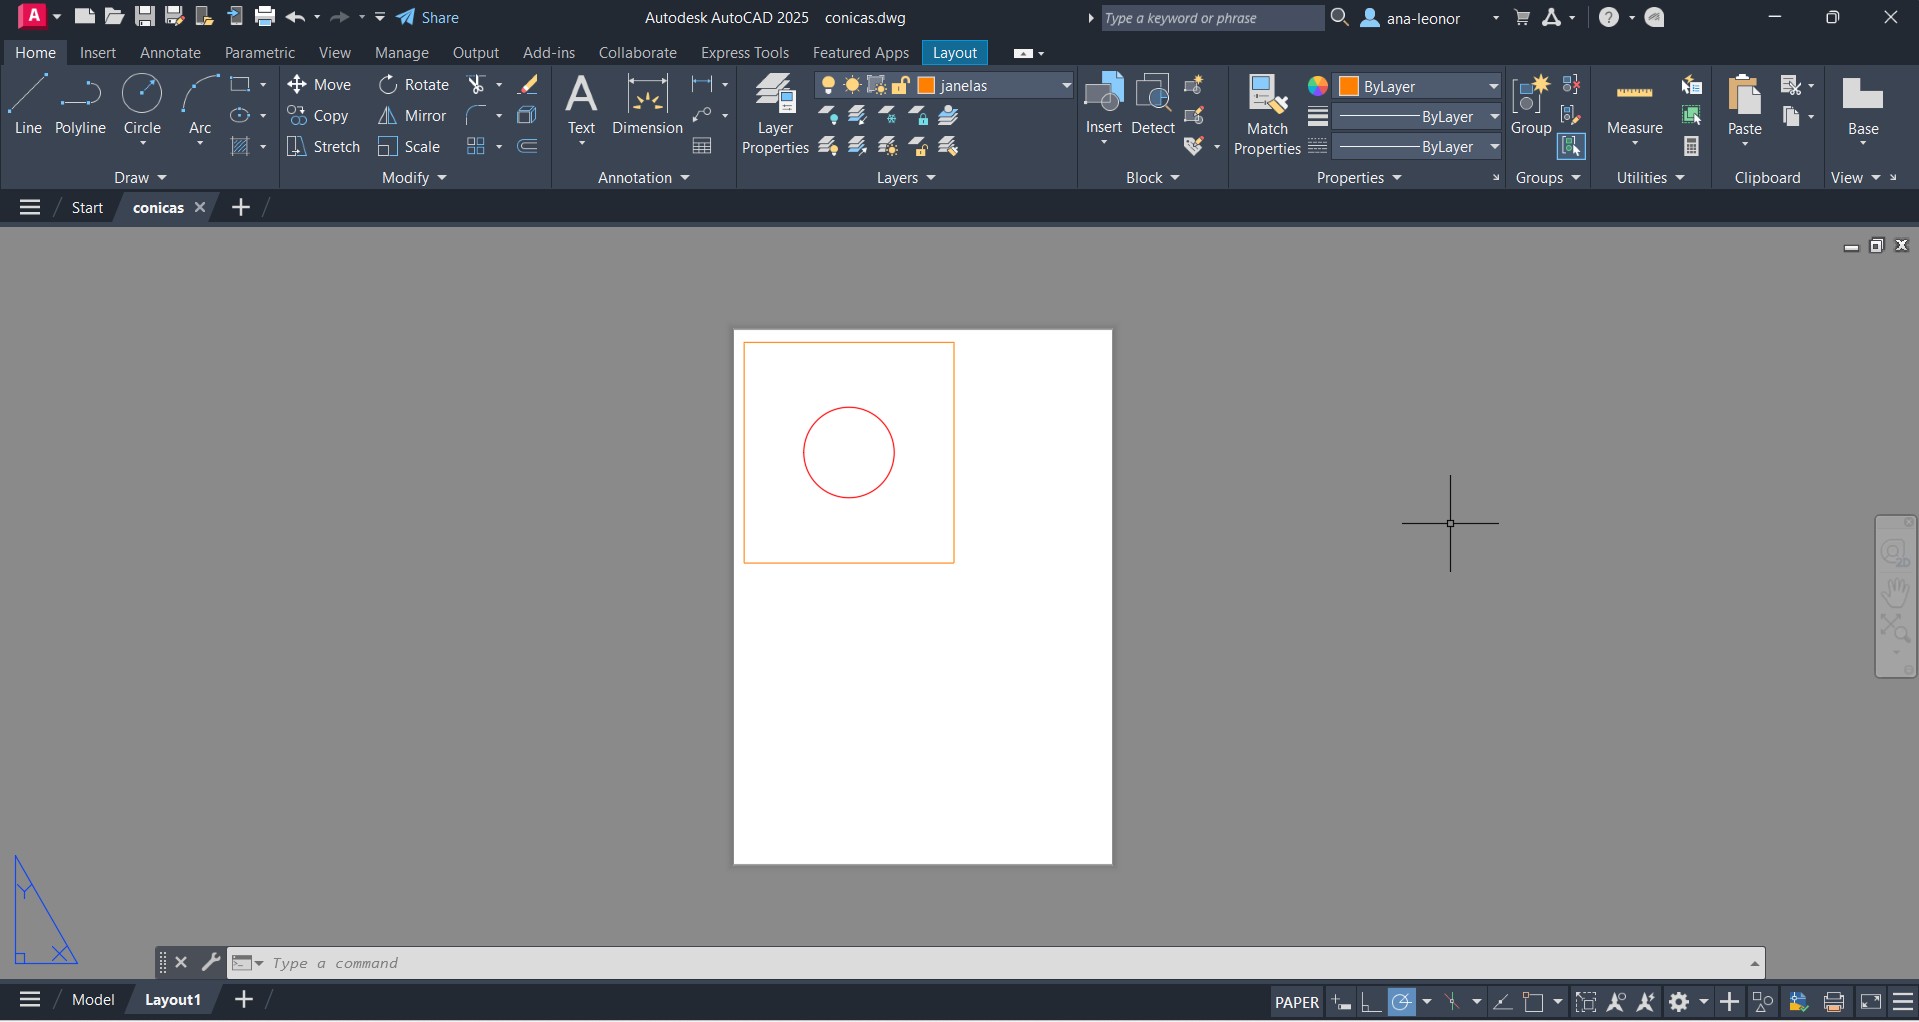Screen dimensions: 1919x1022
Task: Toggle PAPER space status button
Action: coord(1296,1002)
